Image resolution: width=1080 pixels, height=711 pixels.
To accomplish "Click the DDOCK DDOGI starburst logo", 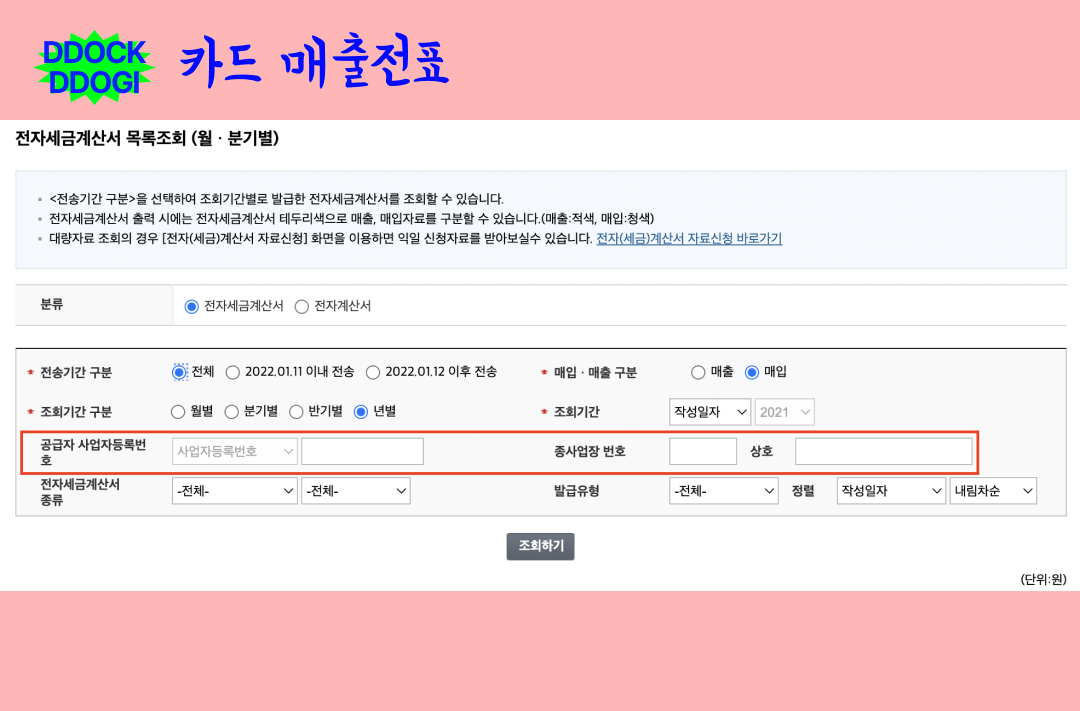I will point(95,62).
